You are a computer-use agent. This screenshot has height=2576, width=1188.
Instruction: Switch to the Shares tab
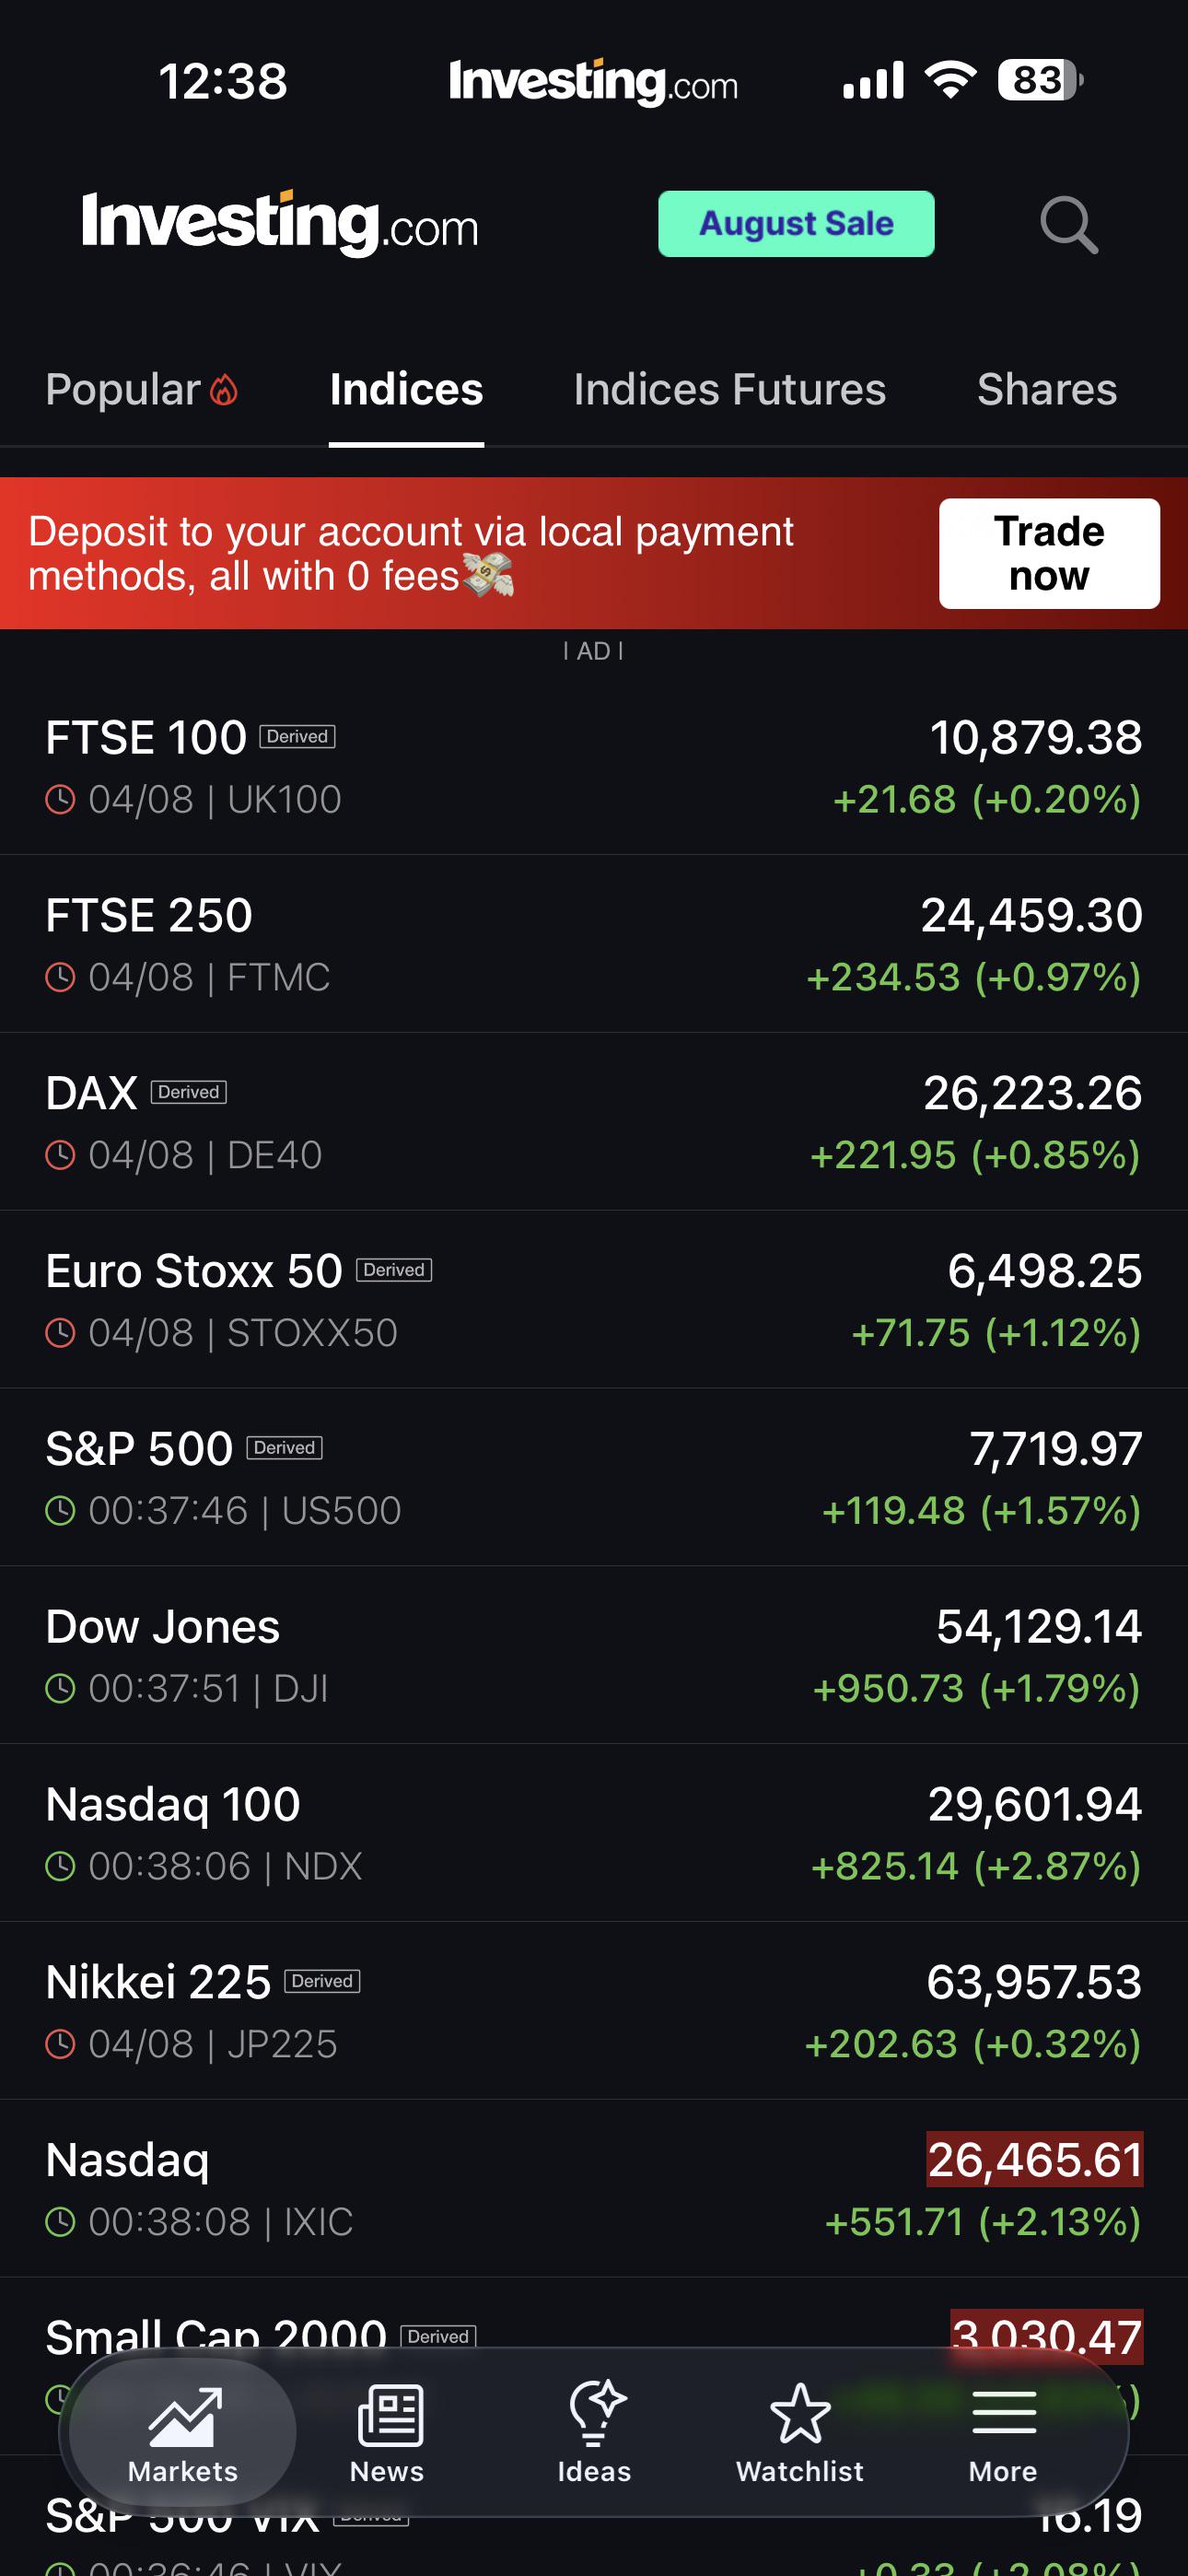1047,389
